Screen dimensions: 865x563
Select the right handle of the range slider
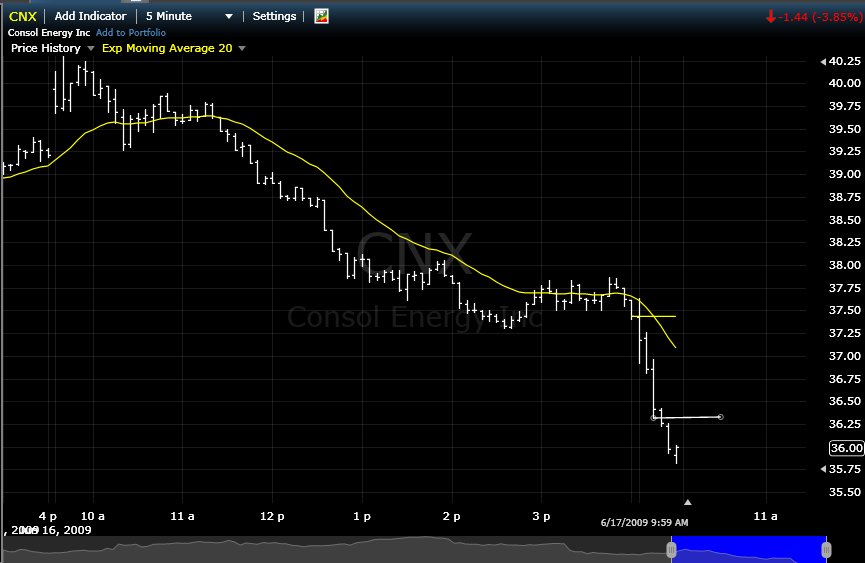point(826,550)
